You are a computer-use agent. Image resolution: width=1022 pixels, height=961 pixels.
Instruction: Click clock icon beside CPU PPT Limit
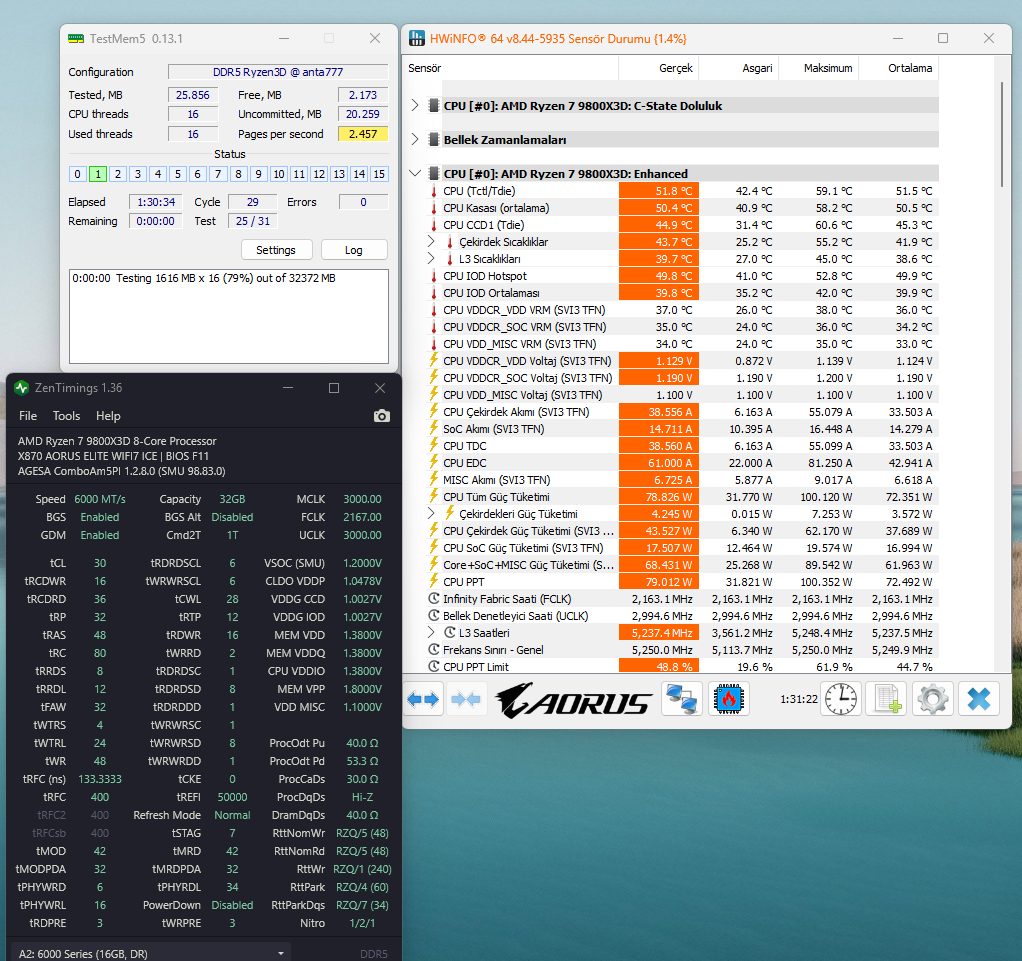433,666
